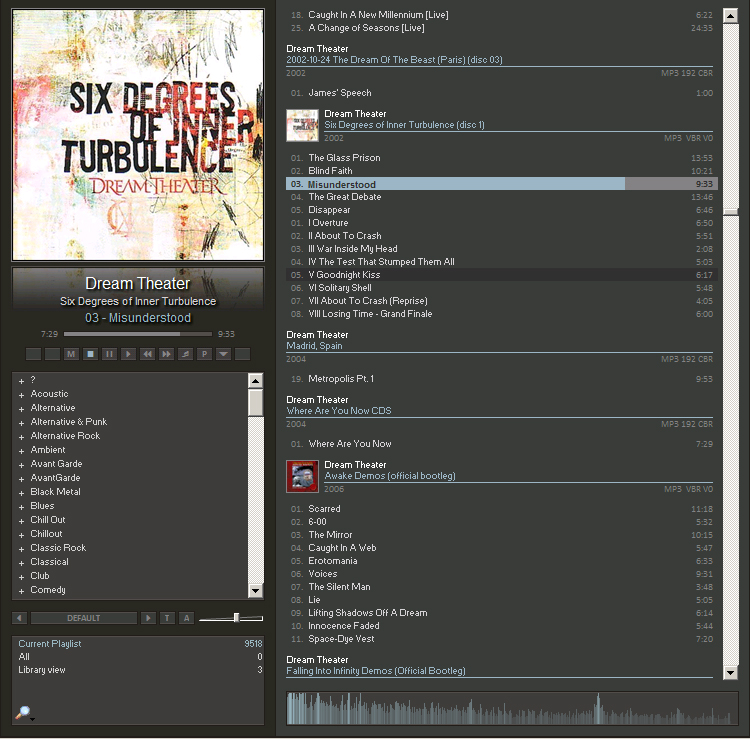Expand the Ambient genre node
750x740 pixels.
(22, 452)
